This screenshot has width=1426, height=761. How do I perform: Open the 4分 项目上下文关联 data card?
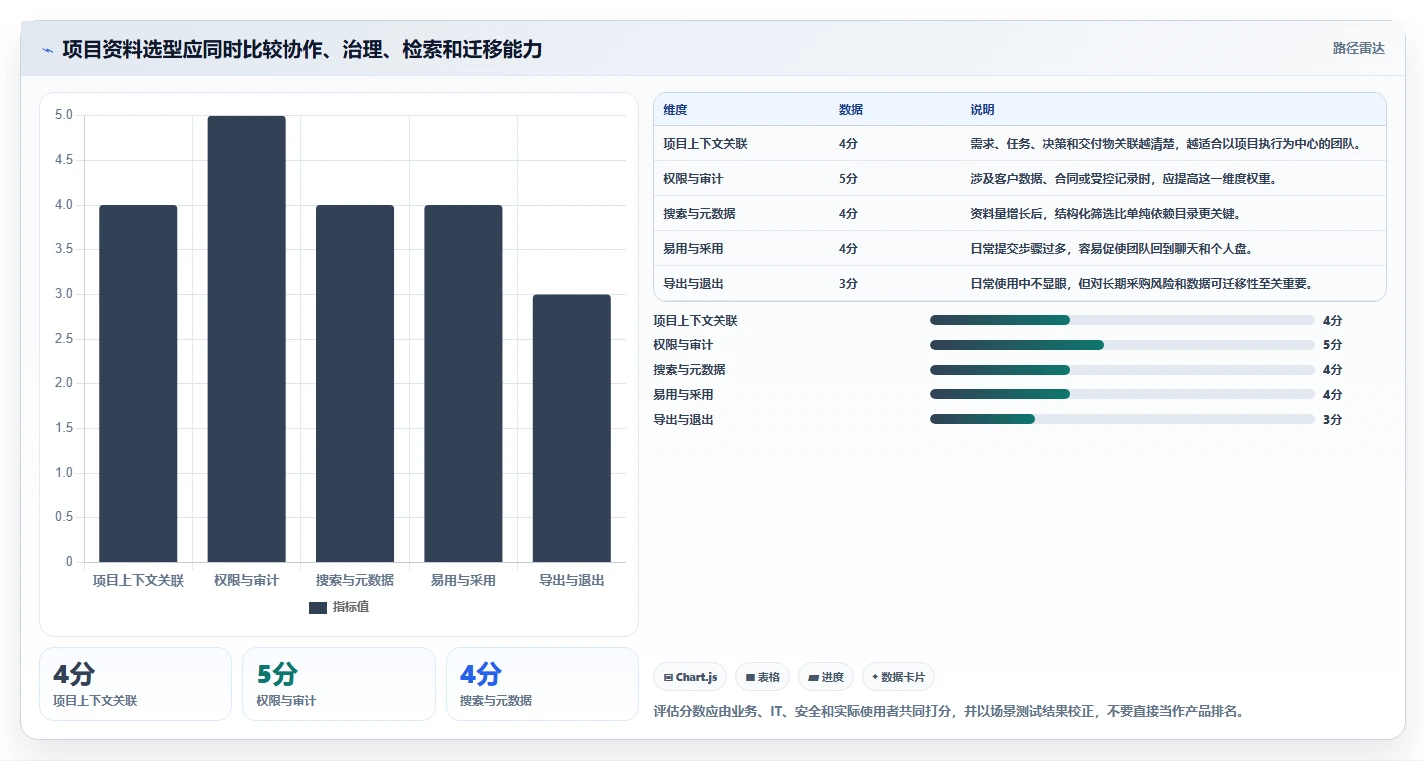pos(135,684)
